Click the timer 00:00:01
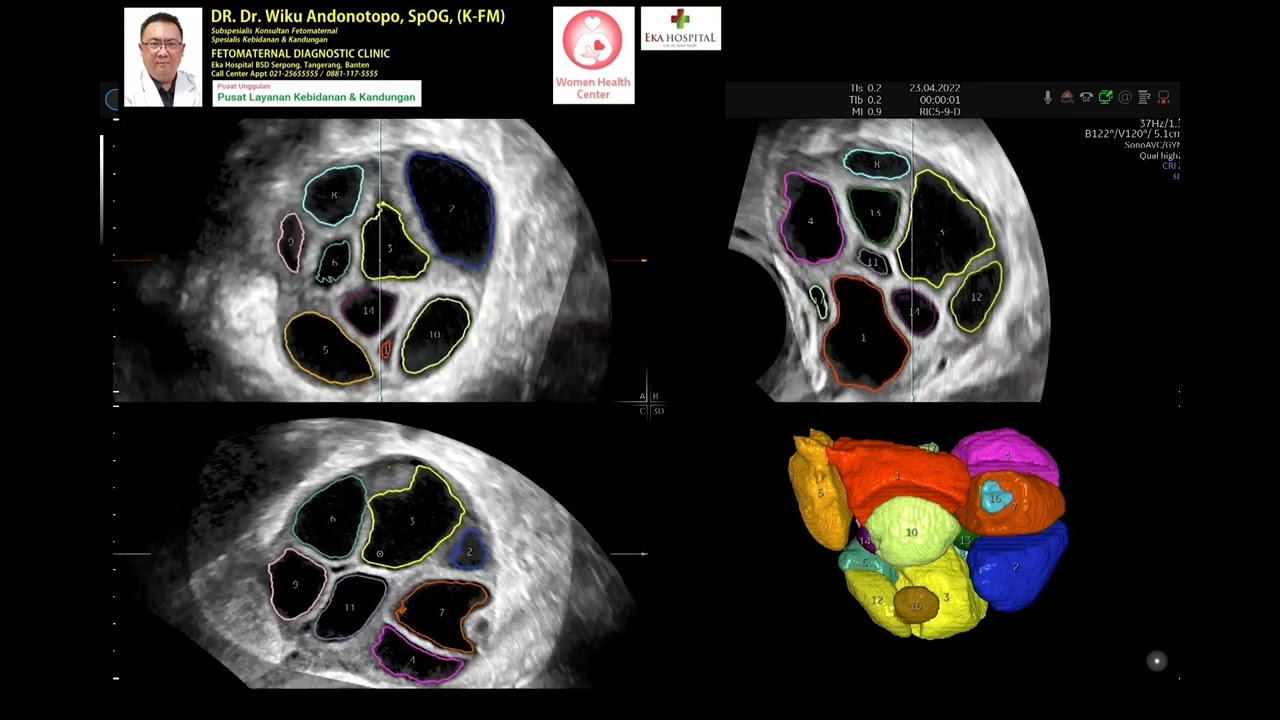 tap(940, 100)
